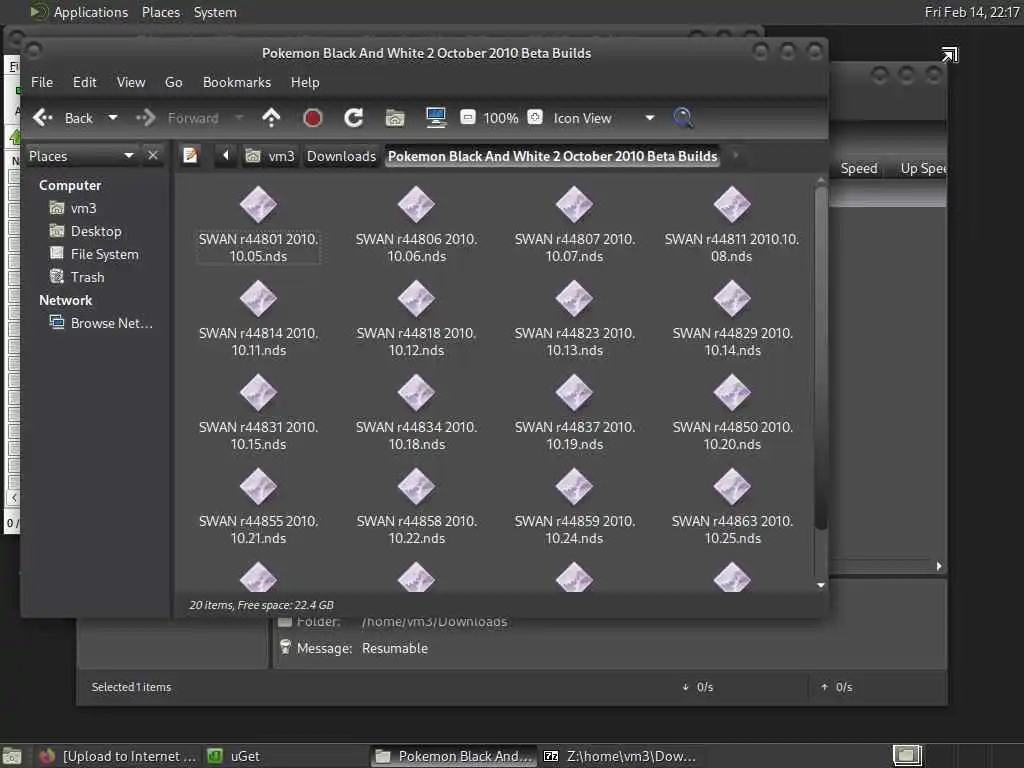Image resolution: width=1024 pixels, height=768 pixels.
Task: Click the clock Fri Feb 14, 22:17
Action: tap(972, 12)
